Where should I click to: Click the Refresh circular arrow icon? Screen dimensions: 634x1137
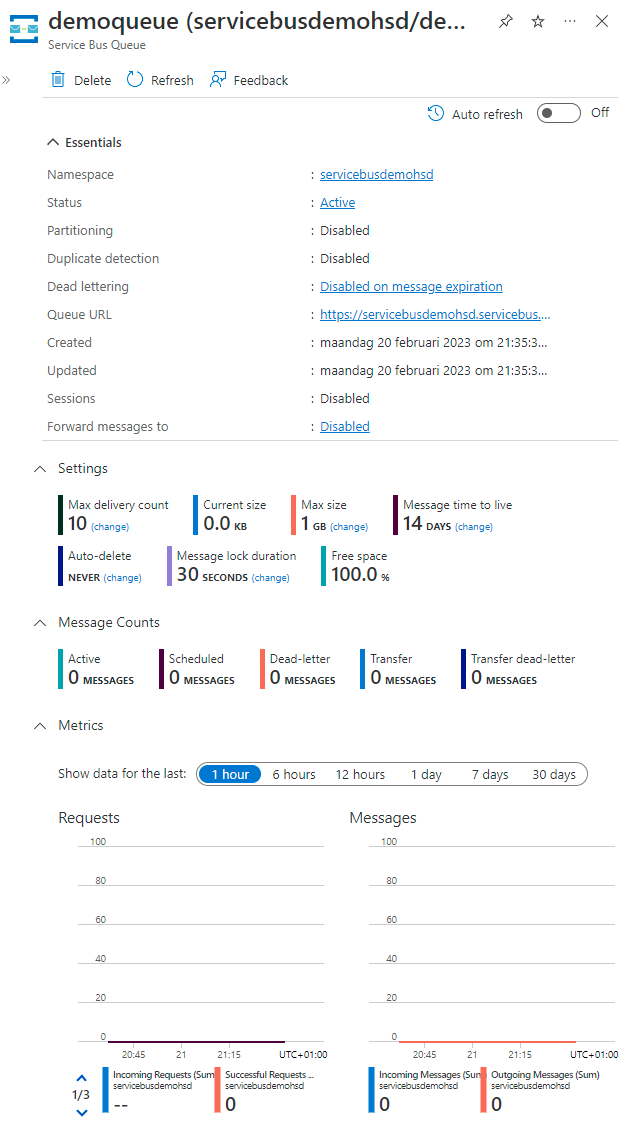[135, 80]
